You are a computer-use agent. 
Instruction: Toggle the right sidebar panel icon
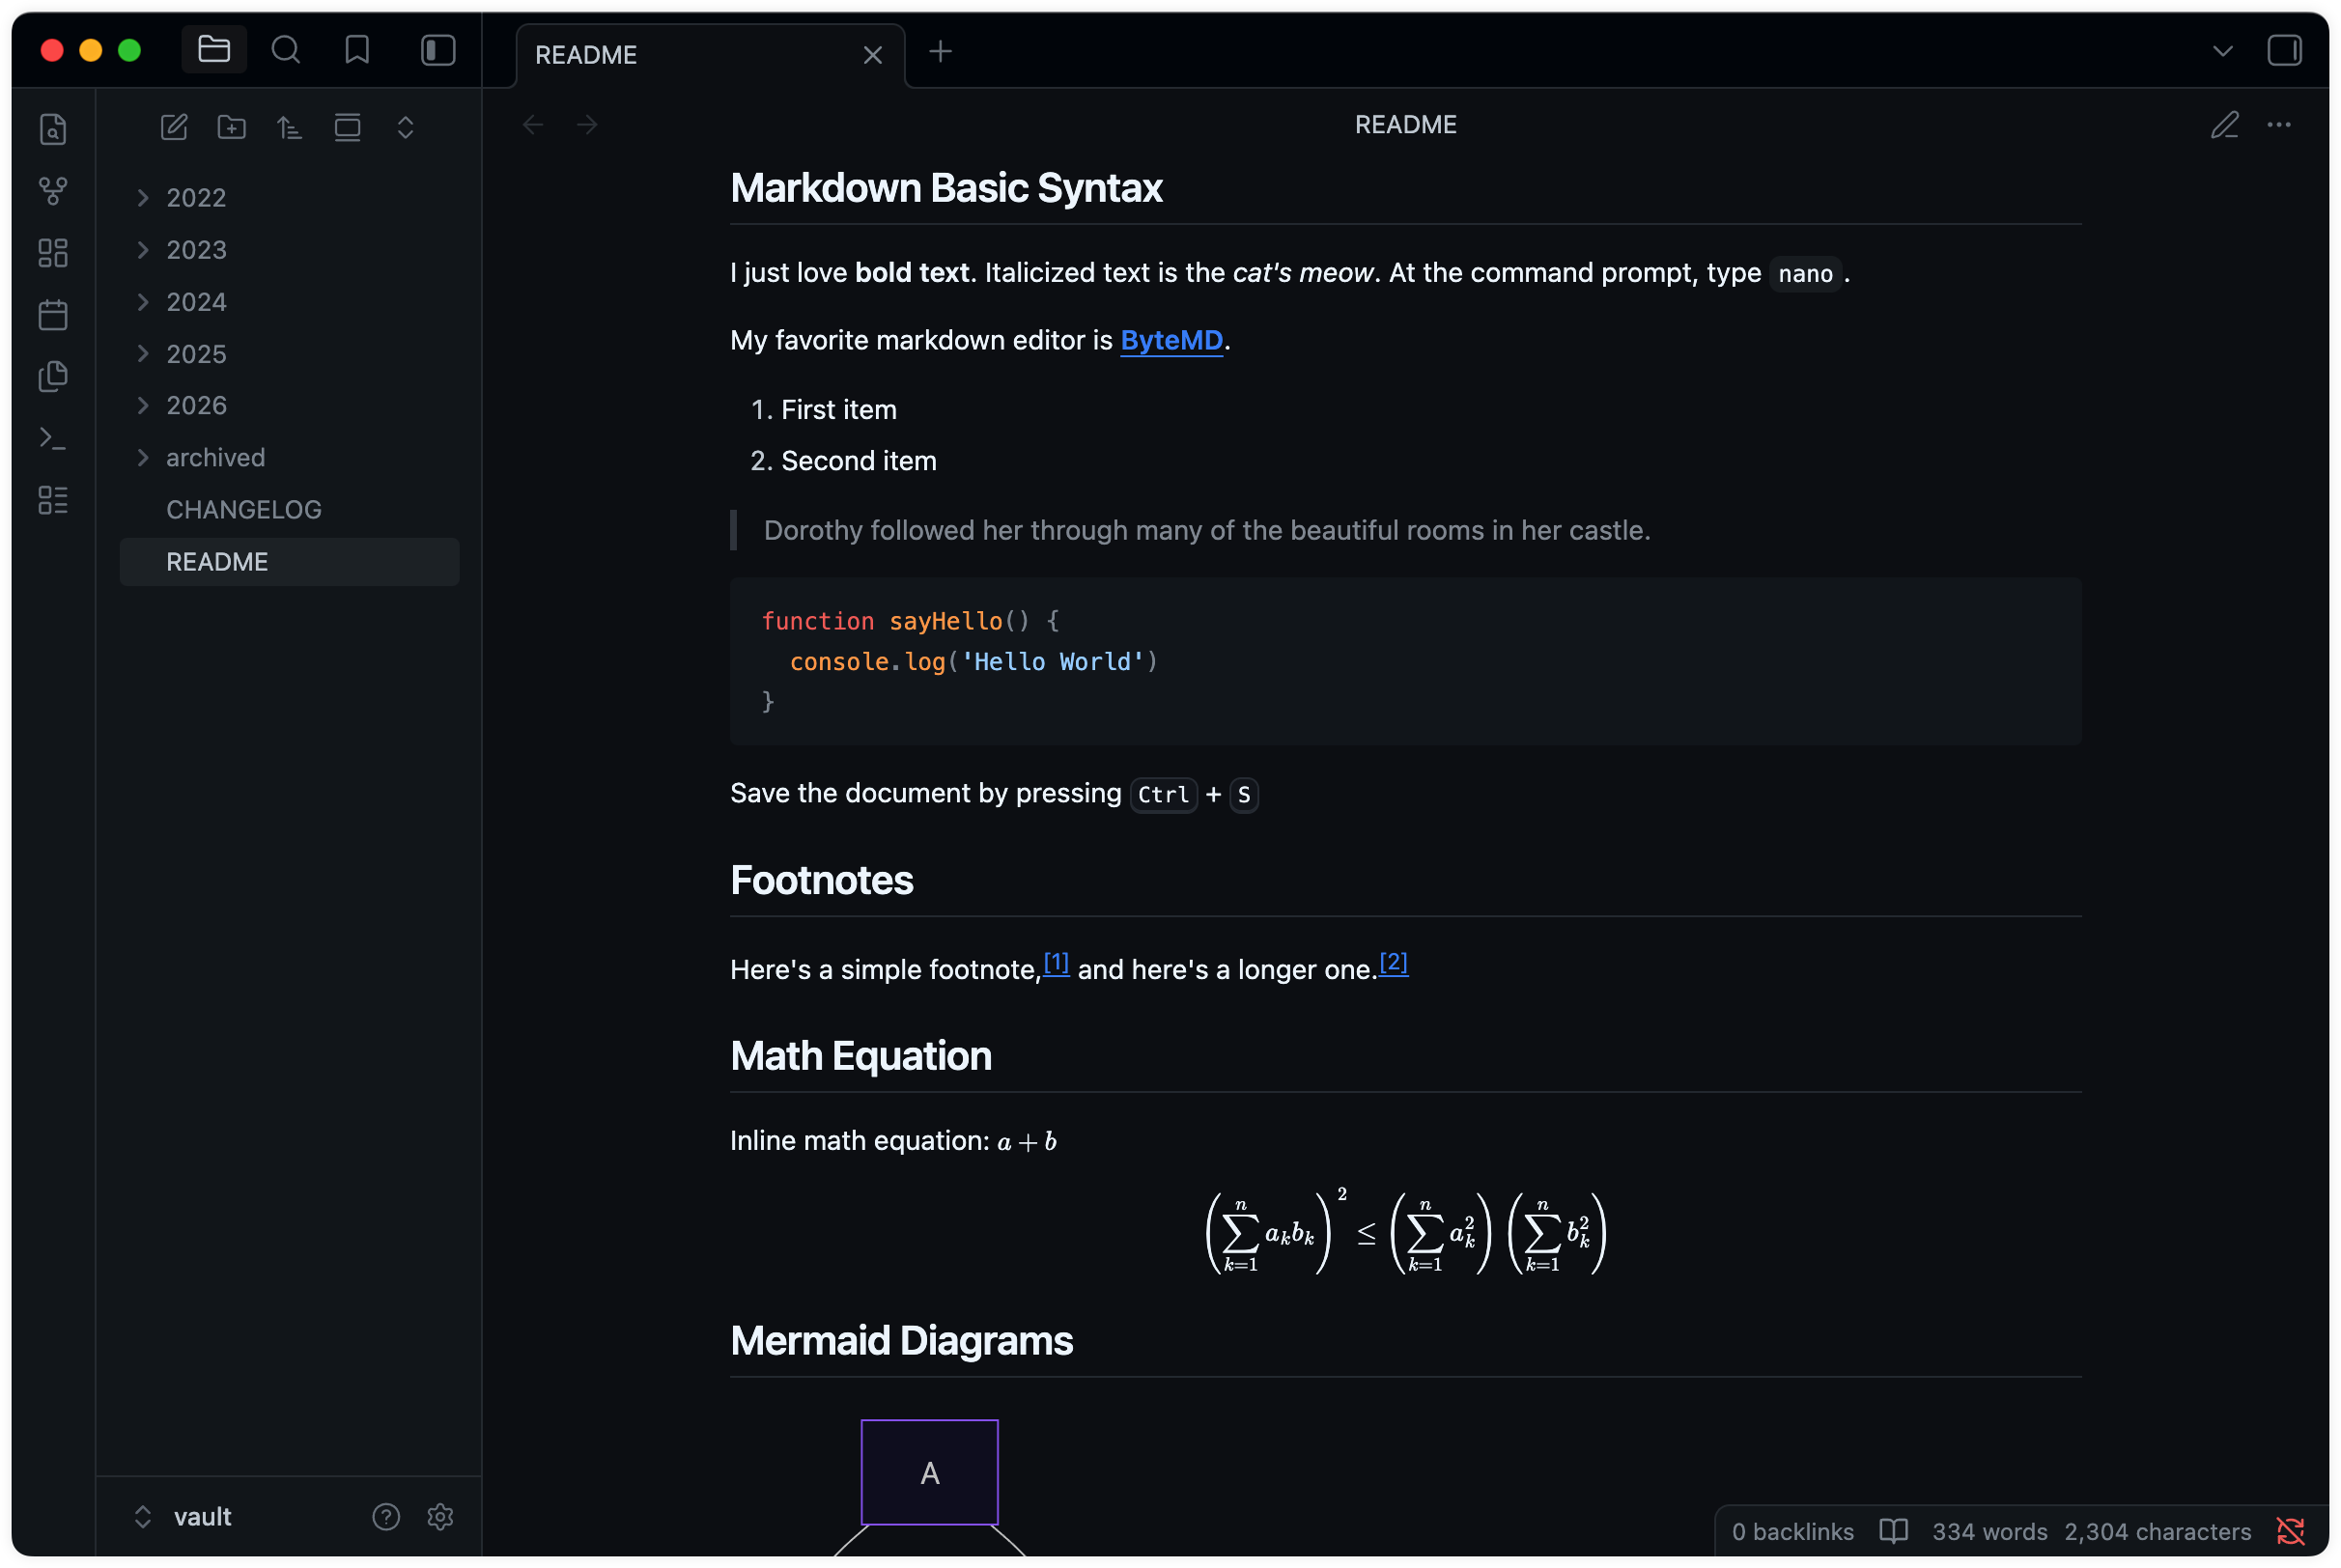[x=2284, y=51]
